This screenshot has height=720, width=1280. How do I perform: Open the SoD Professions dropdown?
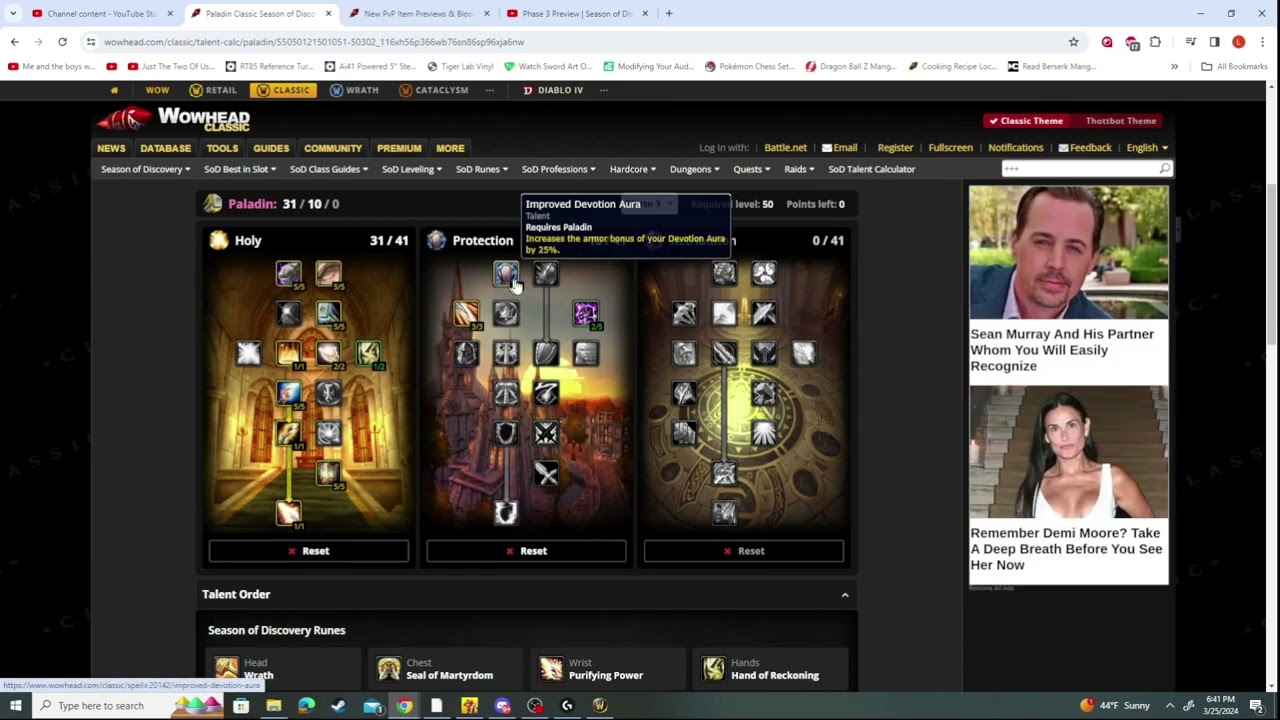pyautogui.click(x=559, y=169)
